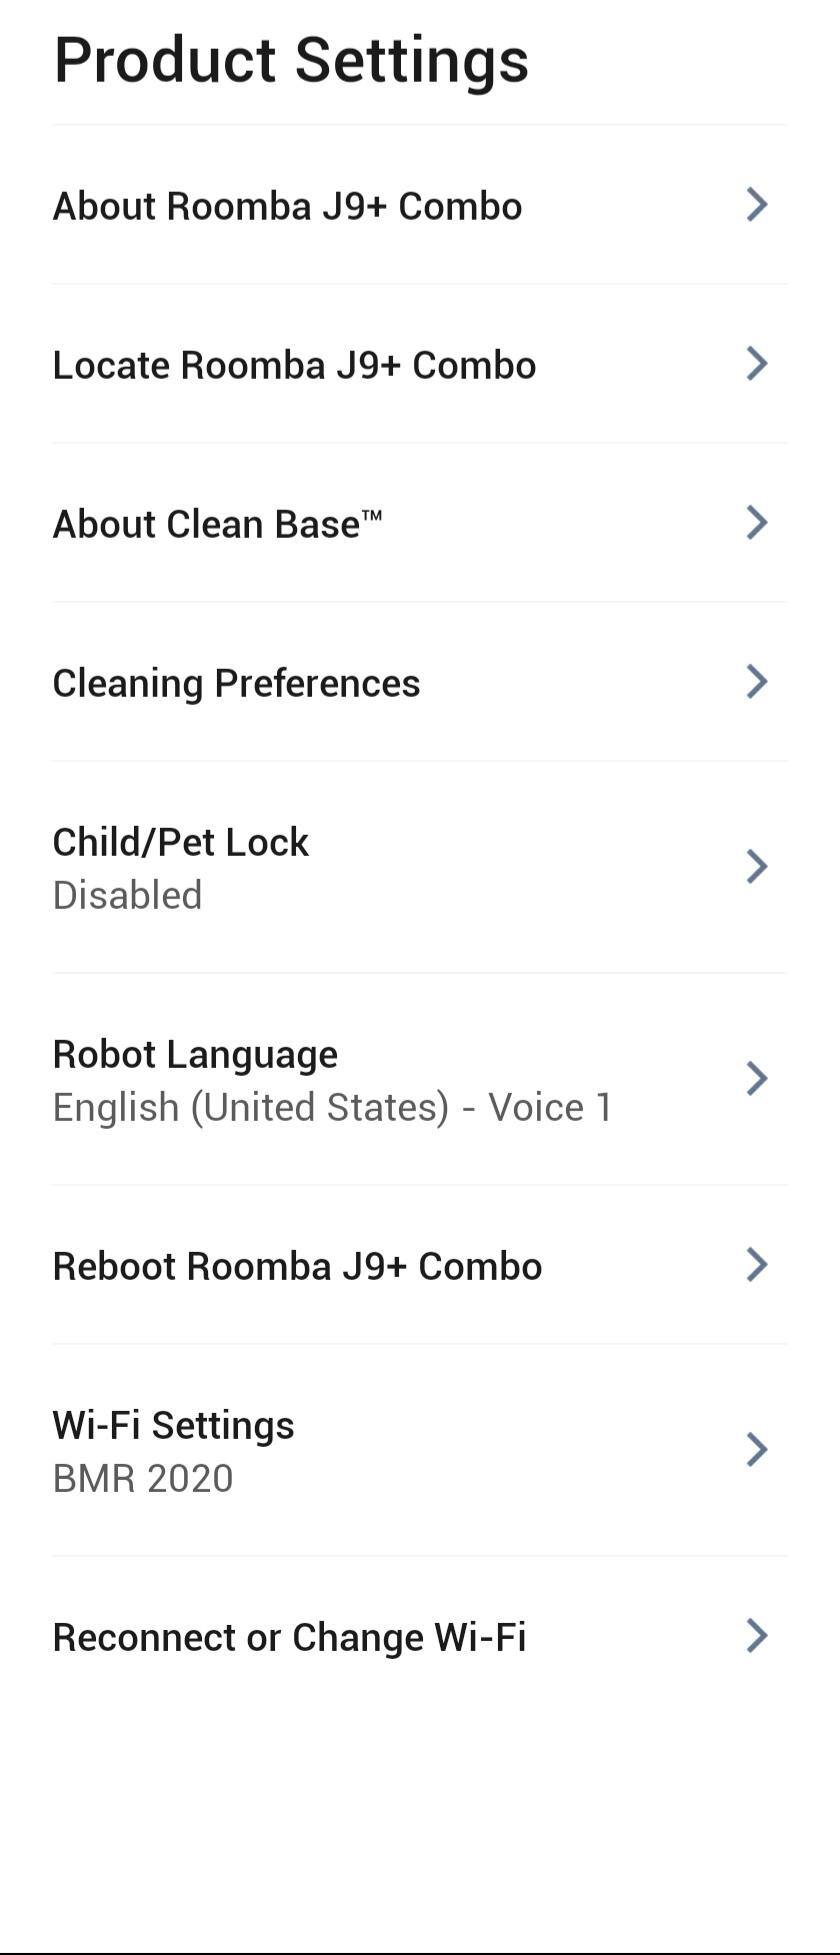Click the chevron beside Child/Pet Lock
Screen dimensions: 840x1955
pyautogui.click(x=757, y=867)
